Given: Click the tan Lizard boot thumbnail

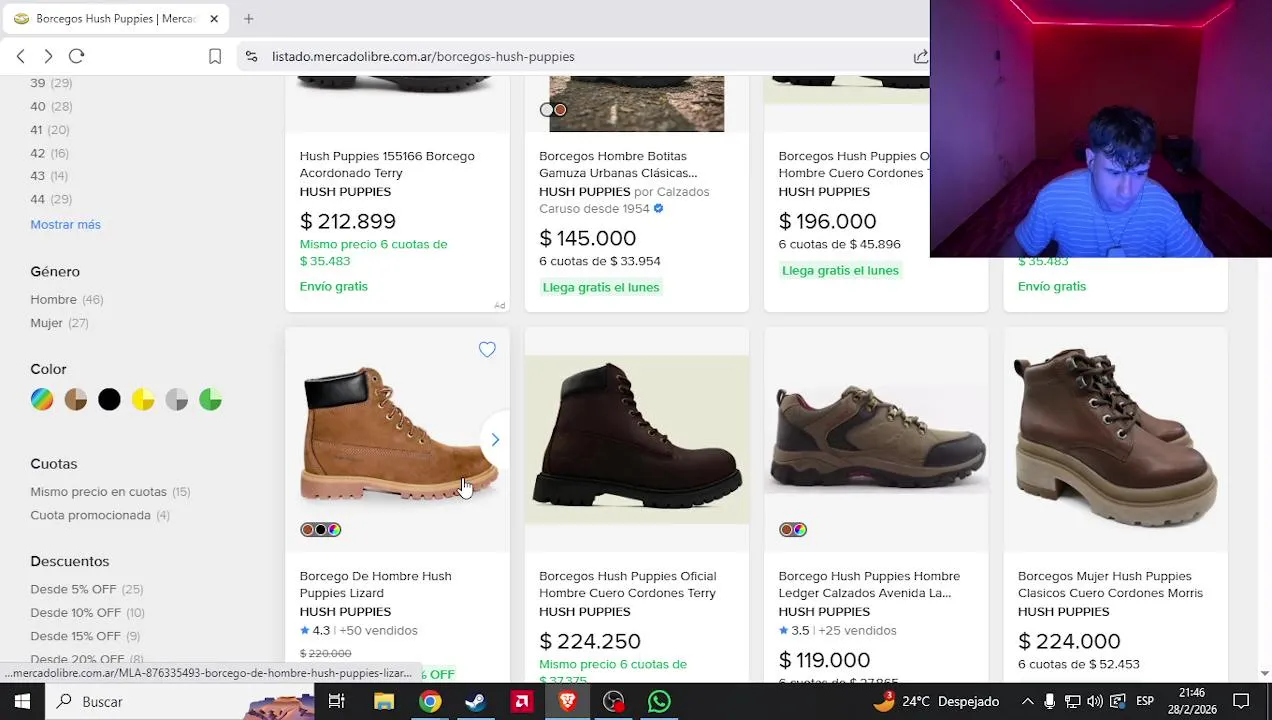Looking at the screenshot, I should coord(397,437).
